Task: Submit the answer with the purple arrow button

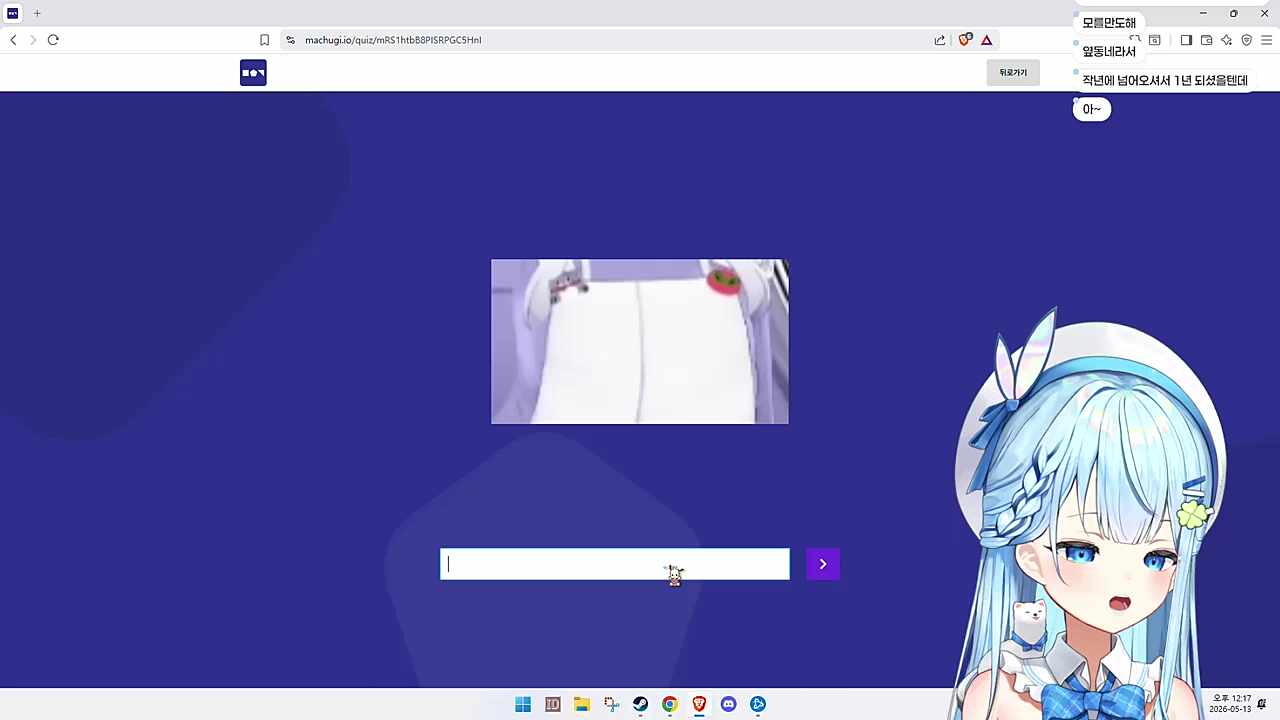Action: pyautogui.click(x=823, y=564)
